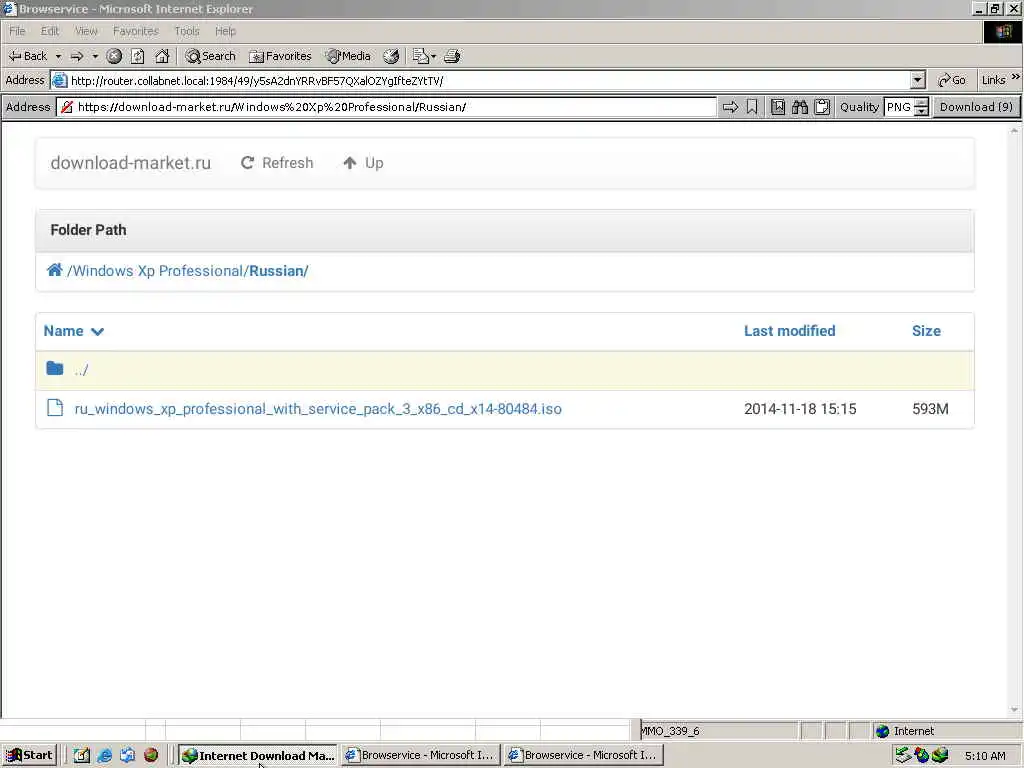Reload page with IE Refresh icon
The width and height of the screenshot is (1024, 768).
pos(138,56)
